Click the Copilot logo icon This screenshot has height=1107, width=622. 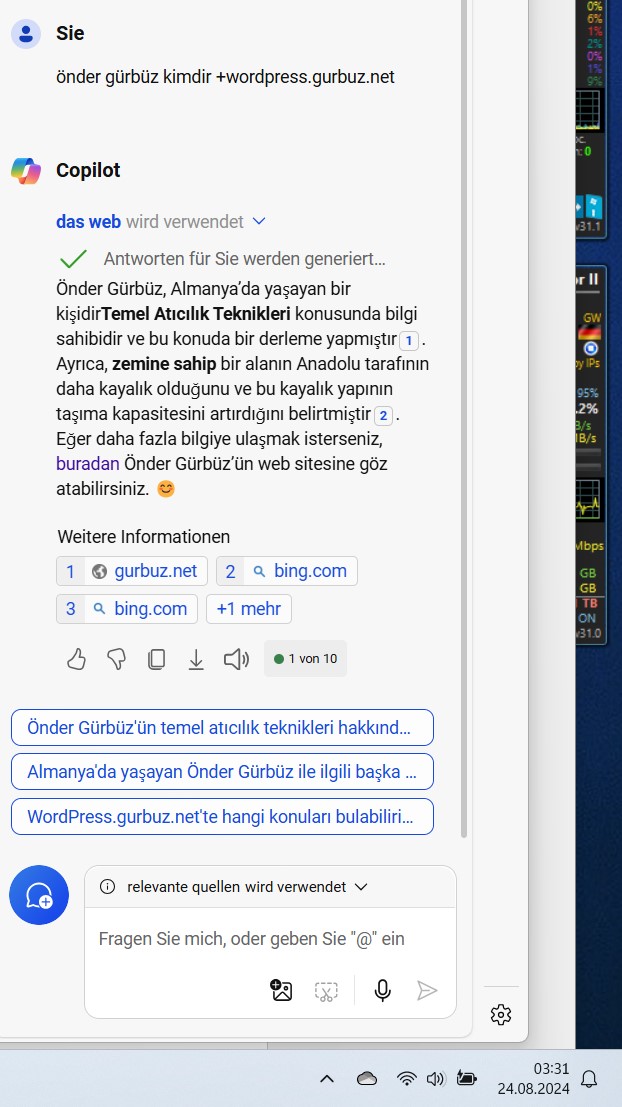(25, 171)
